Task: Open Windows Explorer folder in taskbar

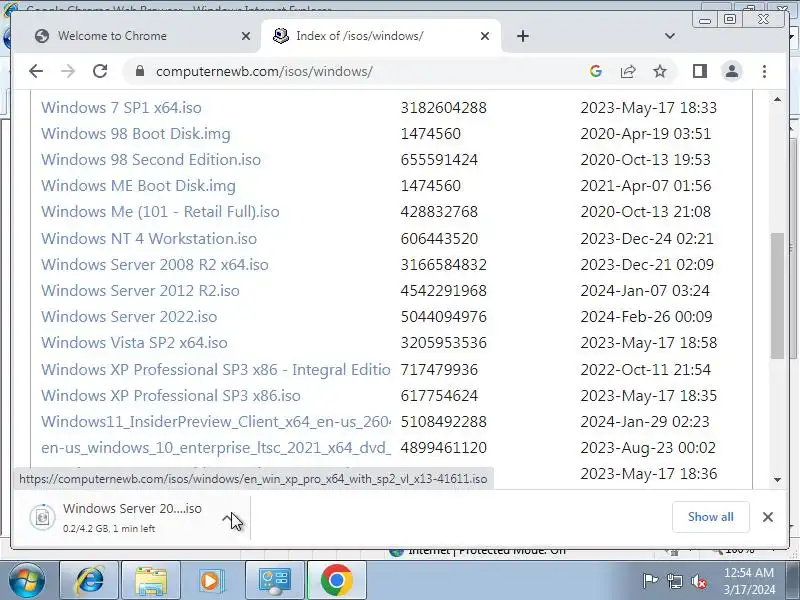Action: pos(151,580)
